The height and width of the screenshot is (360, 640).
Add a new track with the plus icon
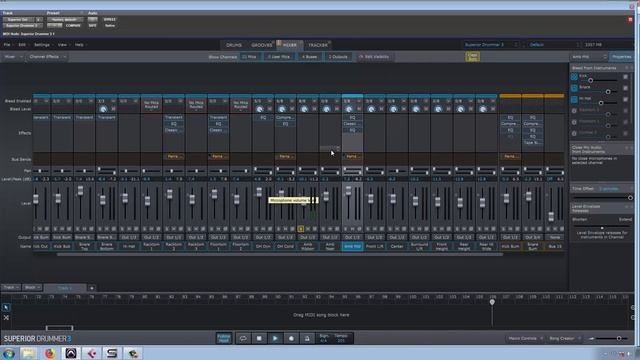point(92,288)
